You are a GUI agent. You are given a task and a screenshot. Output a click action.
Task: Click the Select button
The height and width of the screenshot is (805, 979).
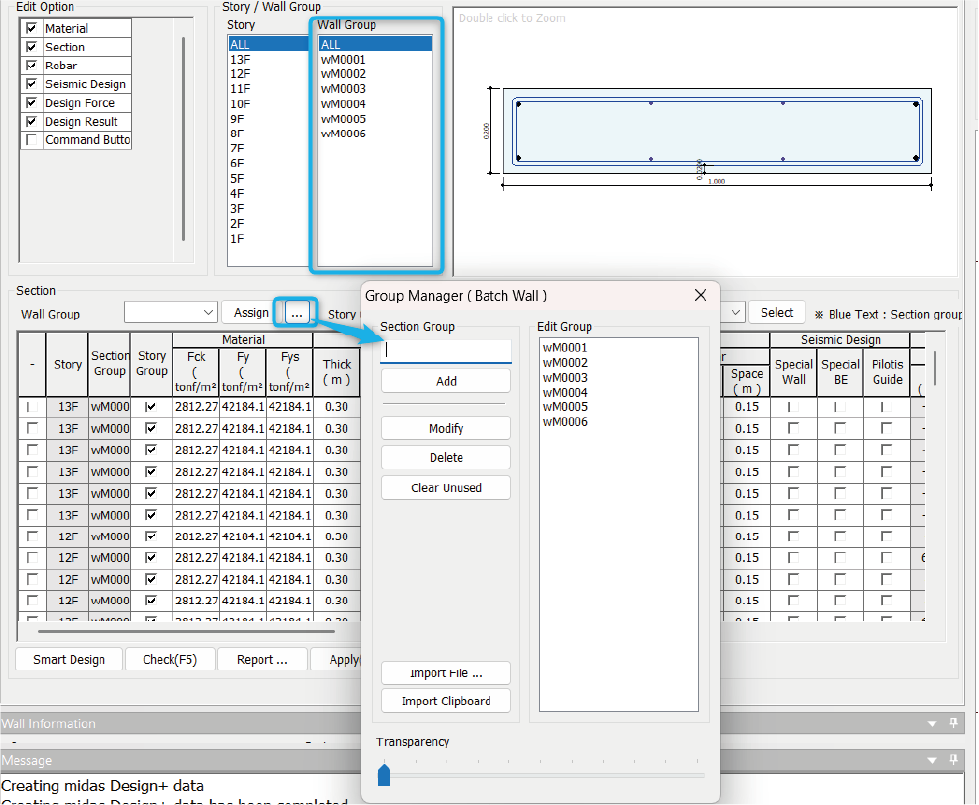click(777, 312)
